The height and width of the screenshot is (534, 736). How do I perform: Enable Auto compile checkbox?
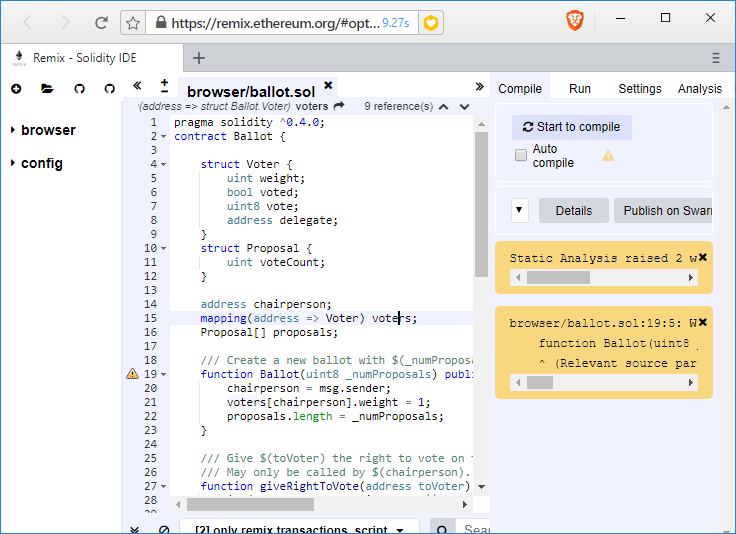pyautogui.click(x=521, y=155)
